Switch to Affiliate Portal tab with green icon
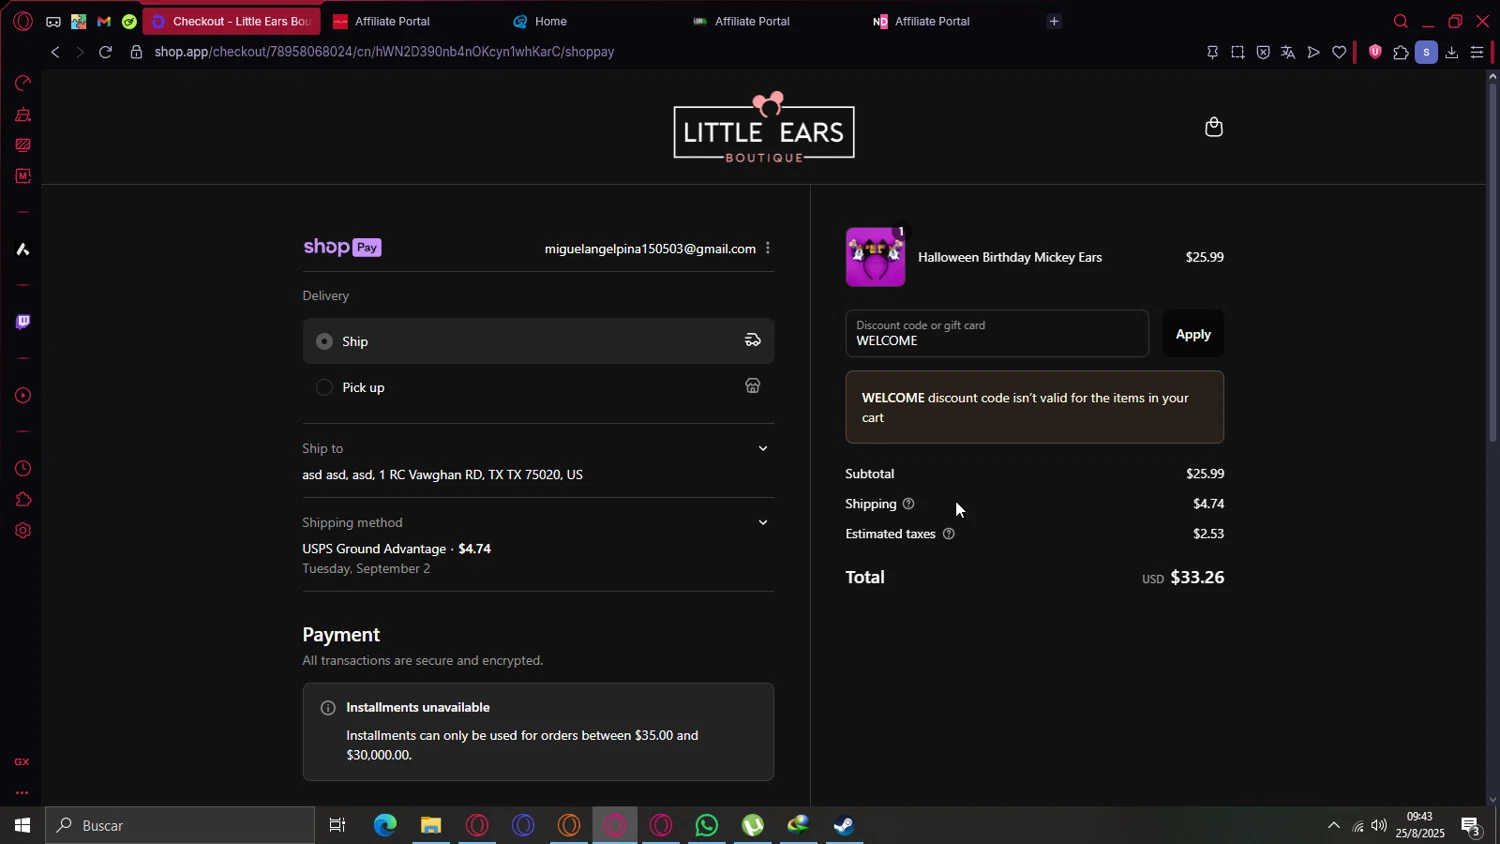 (x=772, y=21)
